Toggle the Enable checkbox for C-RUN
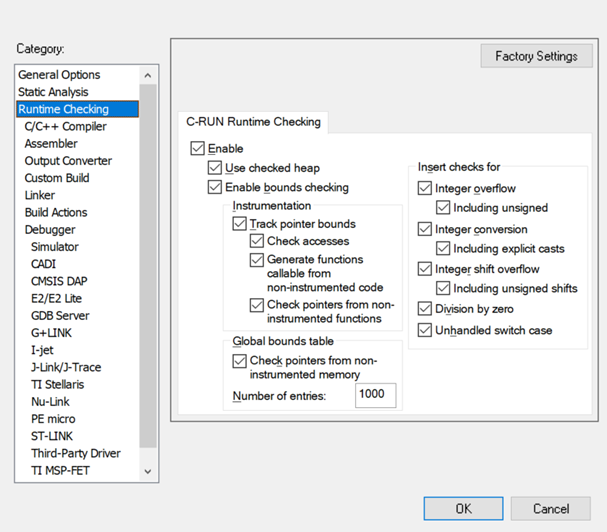This screenshot has width=607, height=532. pyautogui.click(x=197, y=148)
